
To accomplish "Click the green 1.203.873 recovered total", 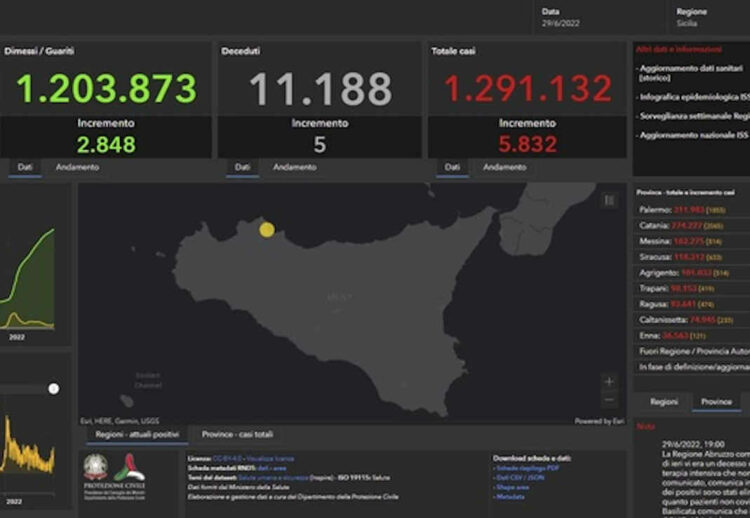I will pos(107,88).
